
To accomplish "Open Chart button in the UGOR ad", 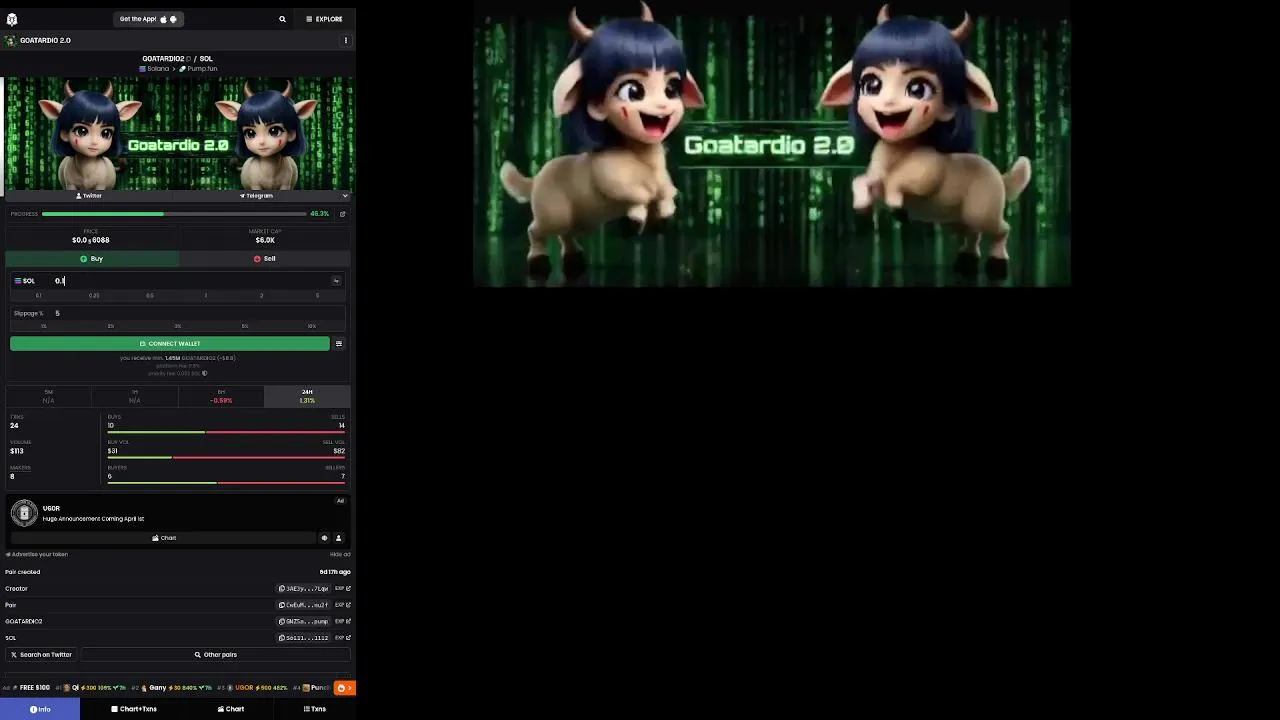I will click(x=164, y=538).
